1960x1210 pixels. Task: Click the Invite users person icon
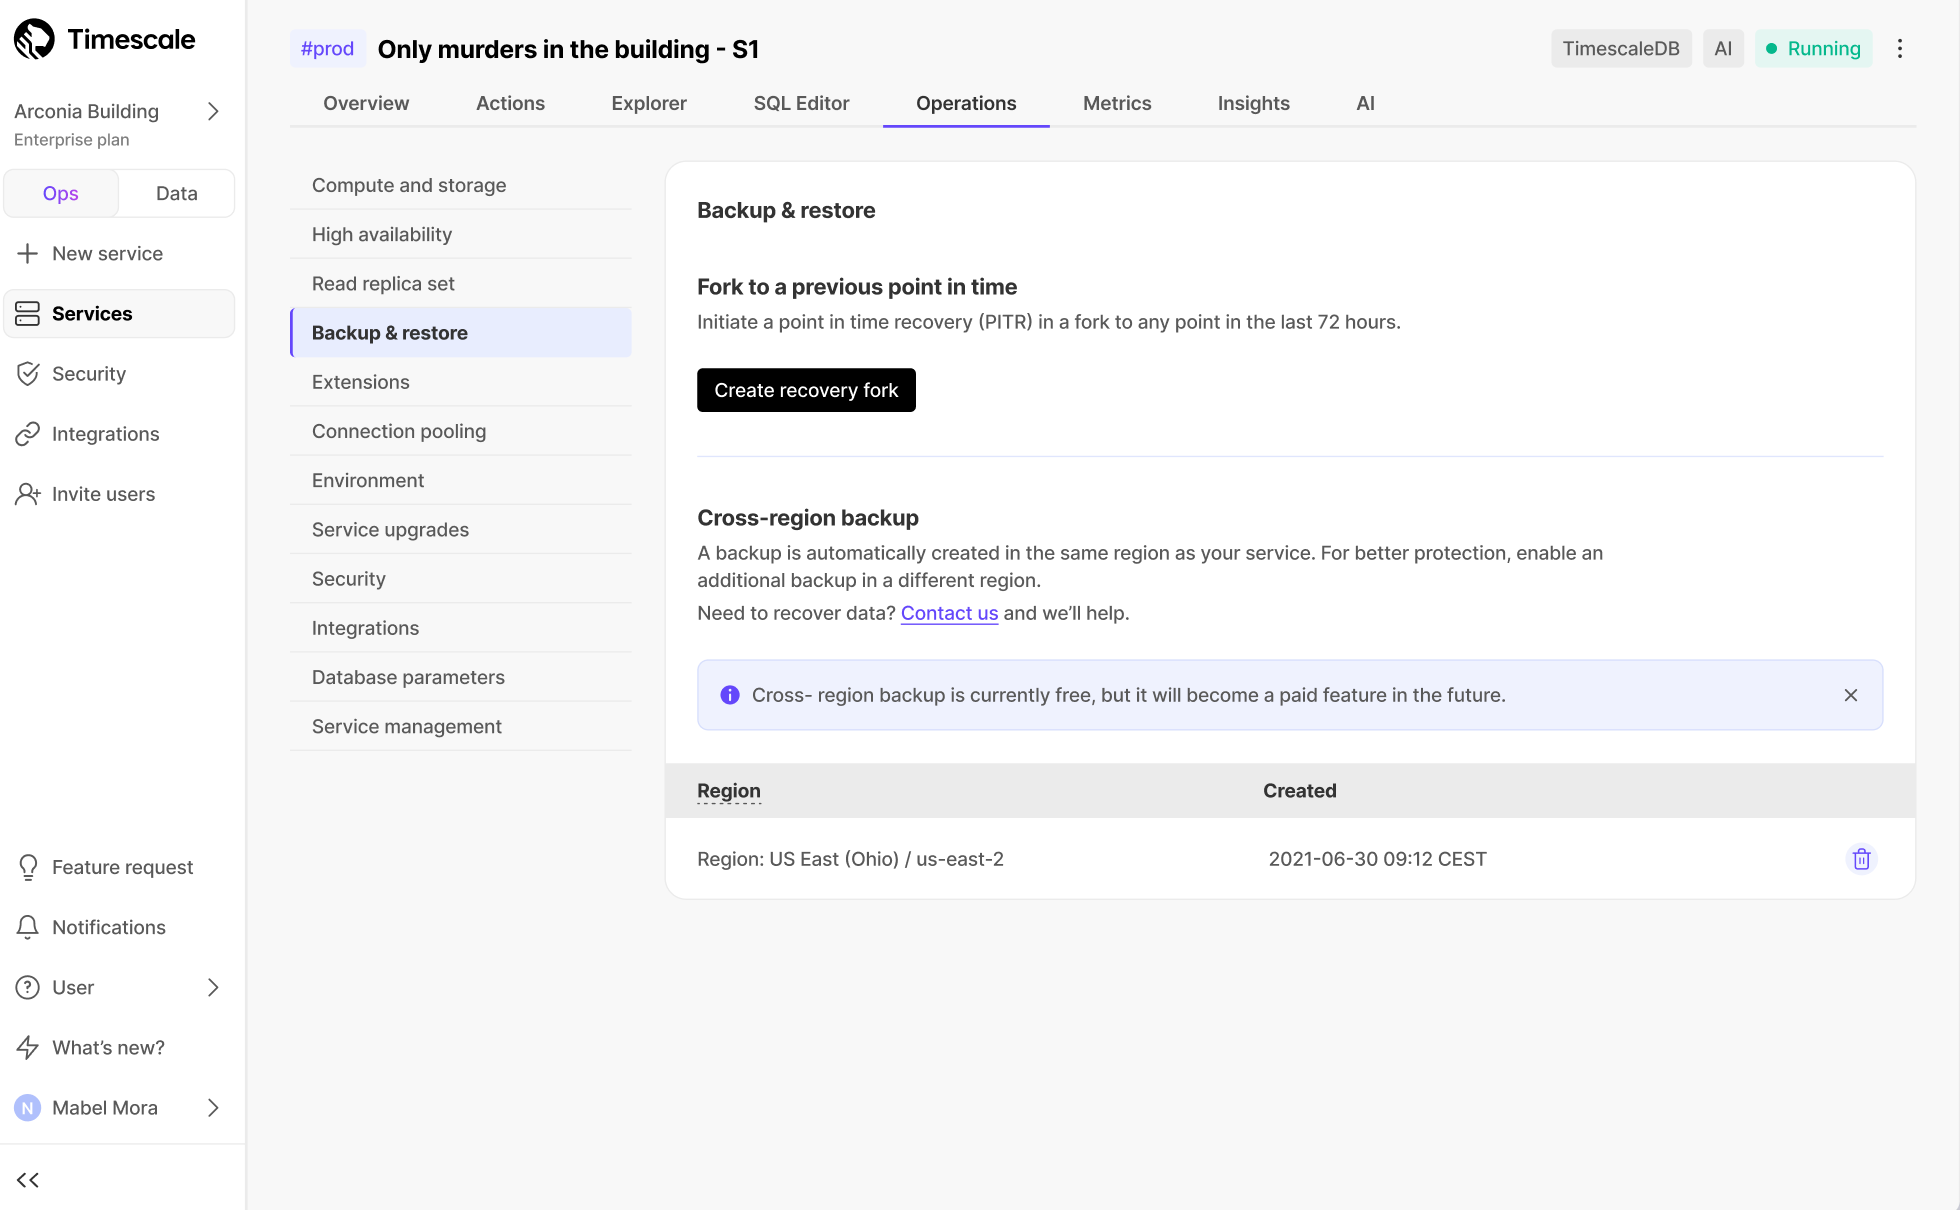pyautogui.click(x=28, y=494)
